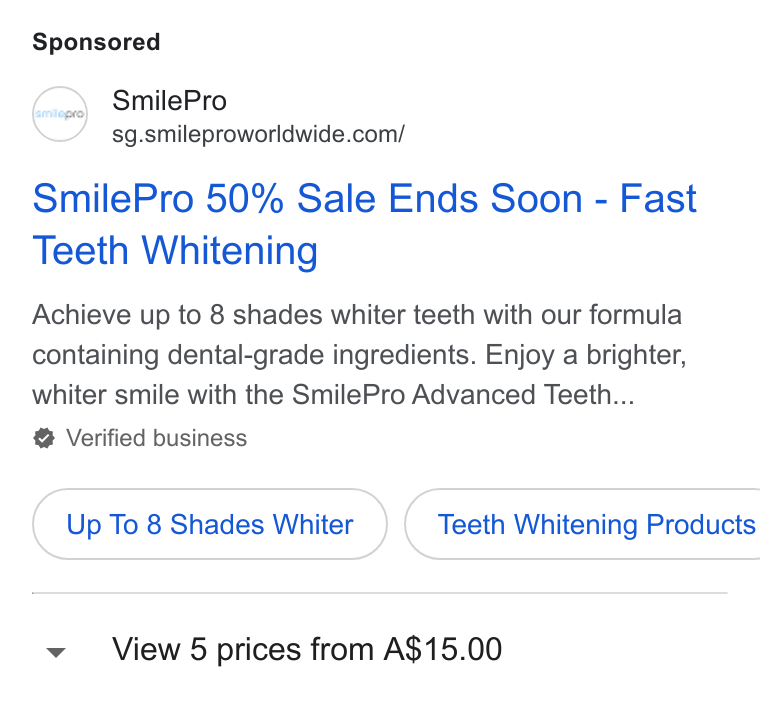
Task: Click the A$15.00 starting price
Action: pos(443,649)
